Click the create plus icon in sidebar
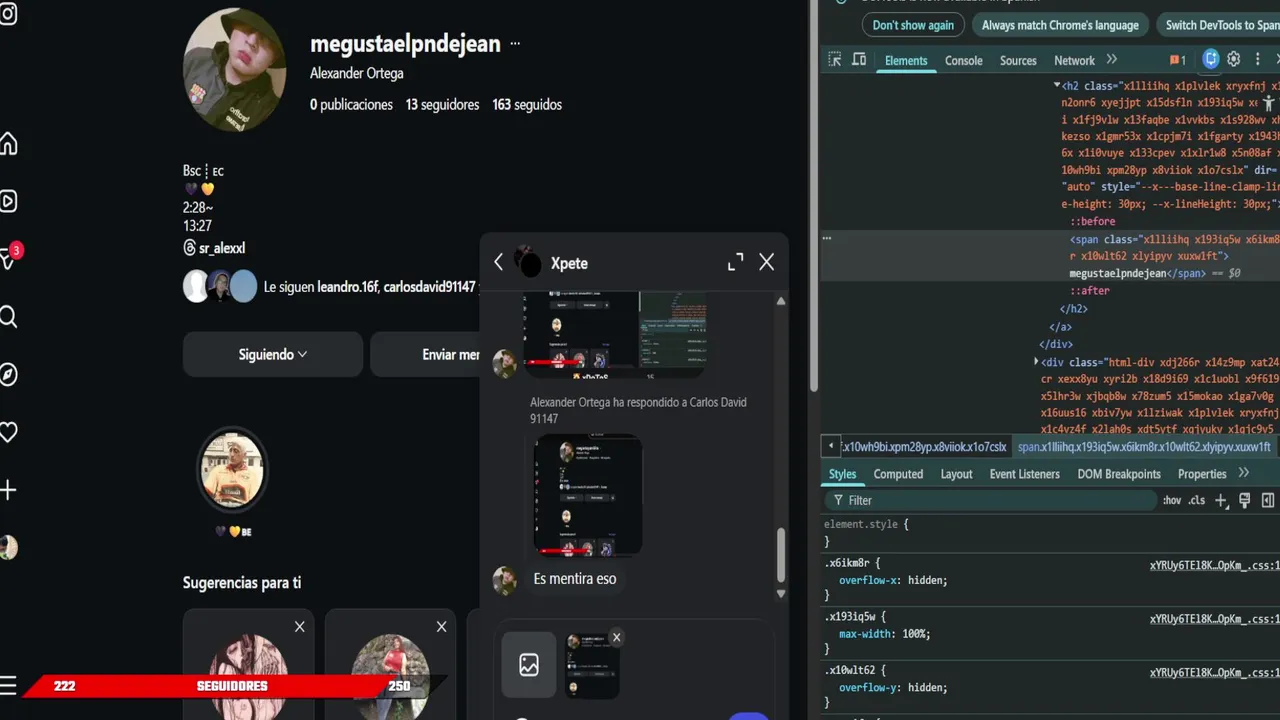 [x=8, y=490]
